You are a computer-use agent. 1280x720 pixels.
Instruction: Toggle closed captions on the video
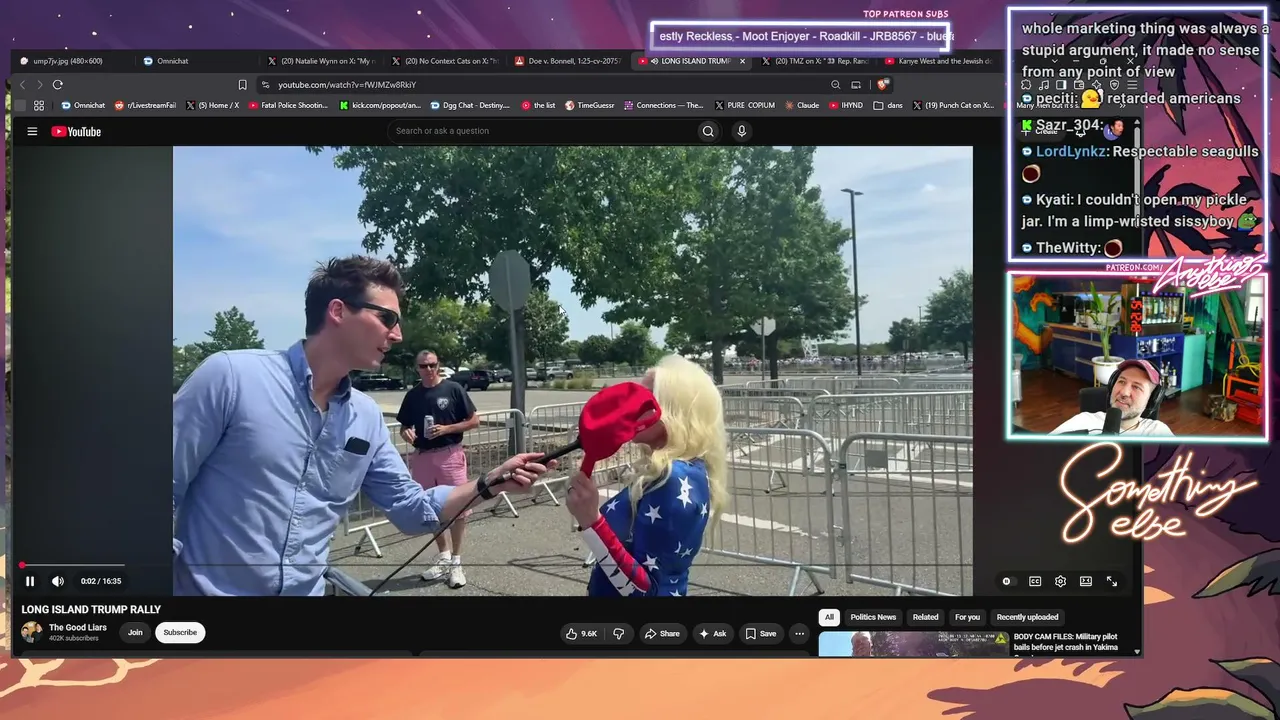(1035, 581)
